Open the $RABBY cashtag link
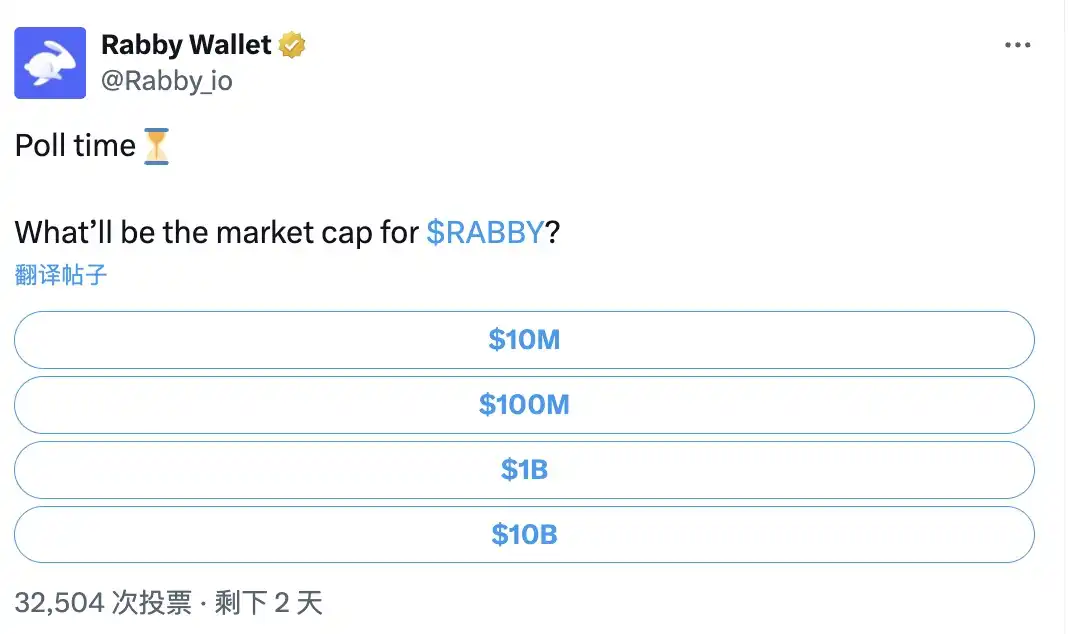Viewport: 1078px width, 634px height. coord(485,232)
